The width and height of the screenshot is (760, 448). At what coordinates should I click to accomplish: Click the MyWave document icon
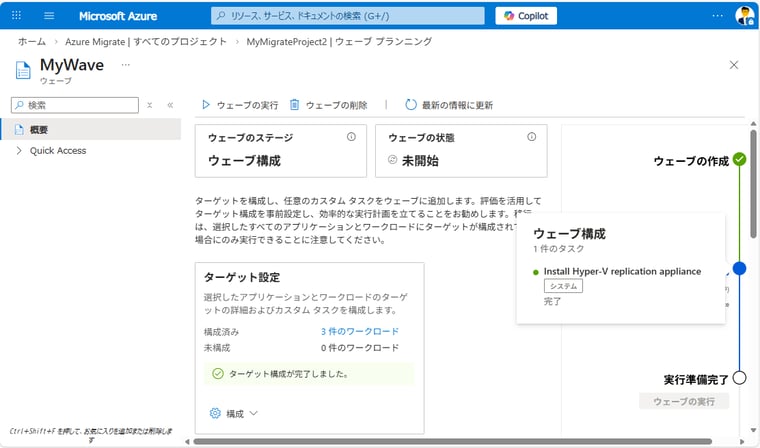pyautogui.click(x=23, y=70)
